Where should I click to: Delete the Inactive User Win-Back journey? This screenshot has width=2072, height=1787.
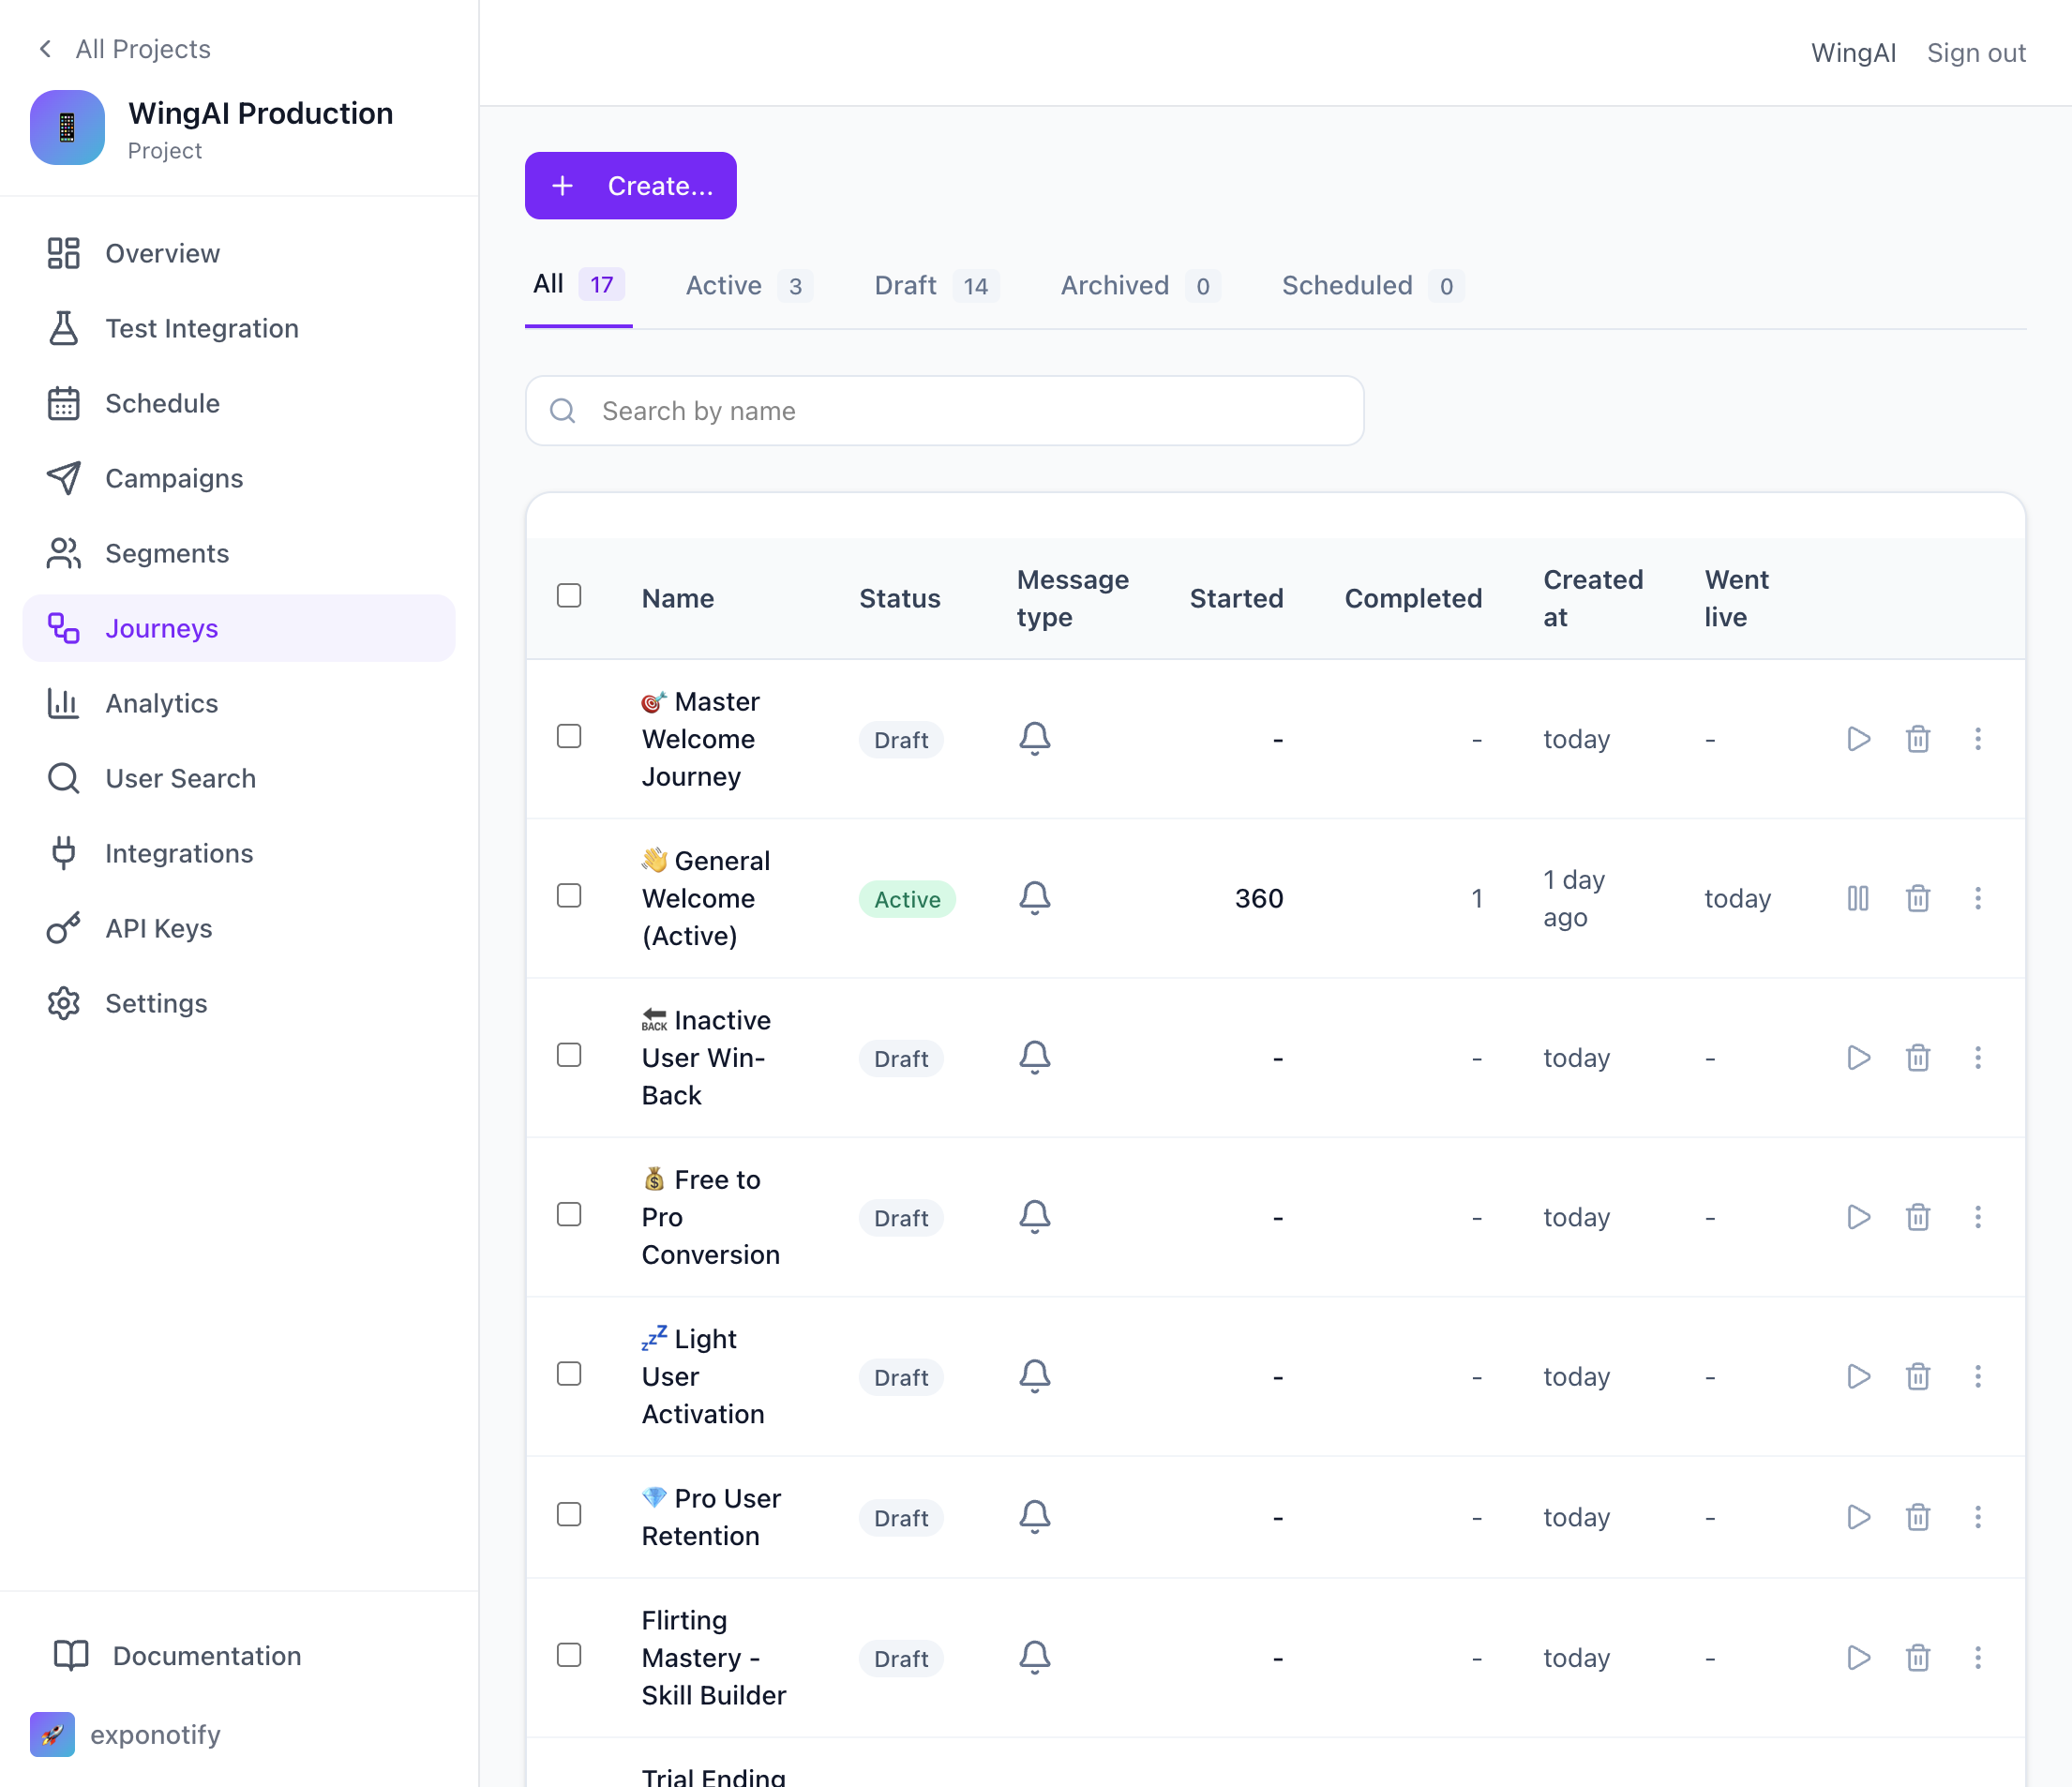1917,1058
